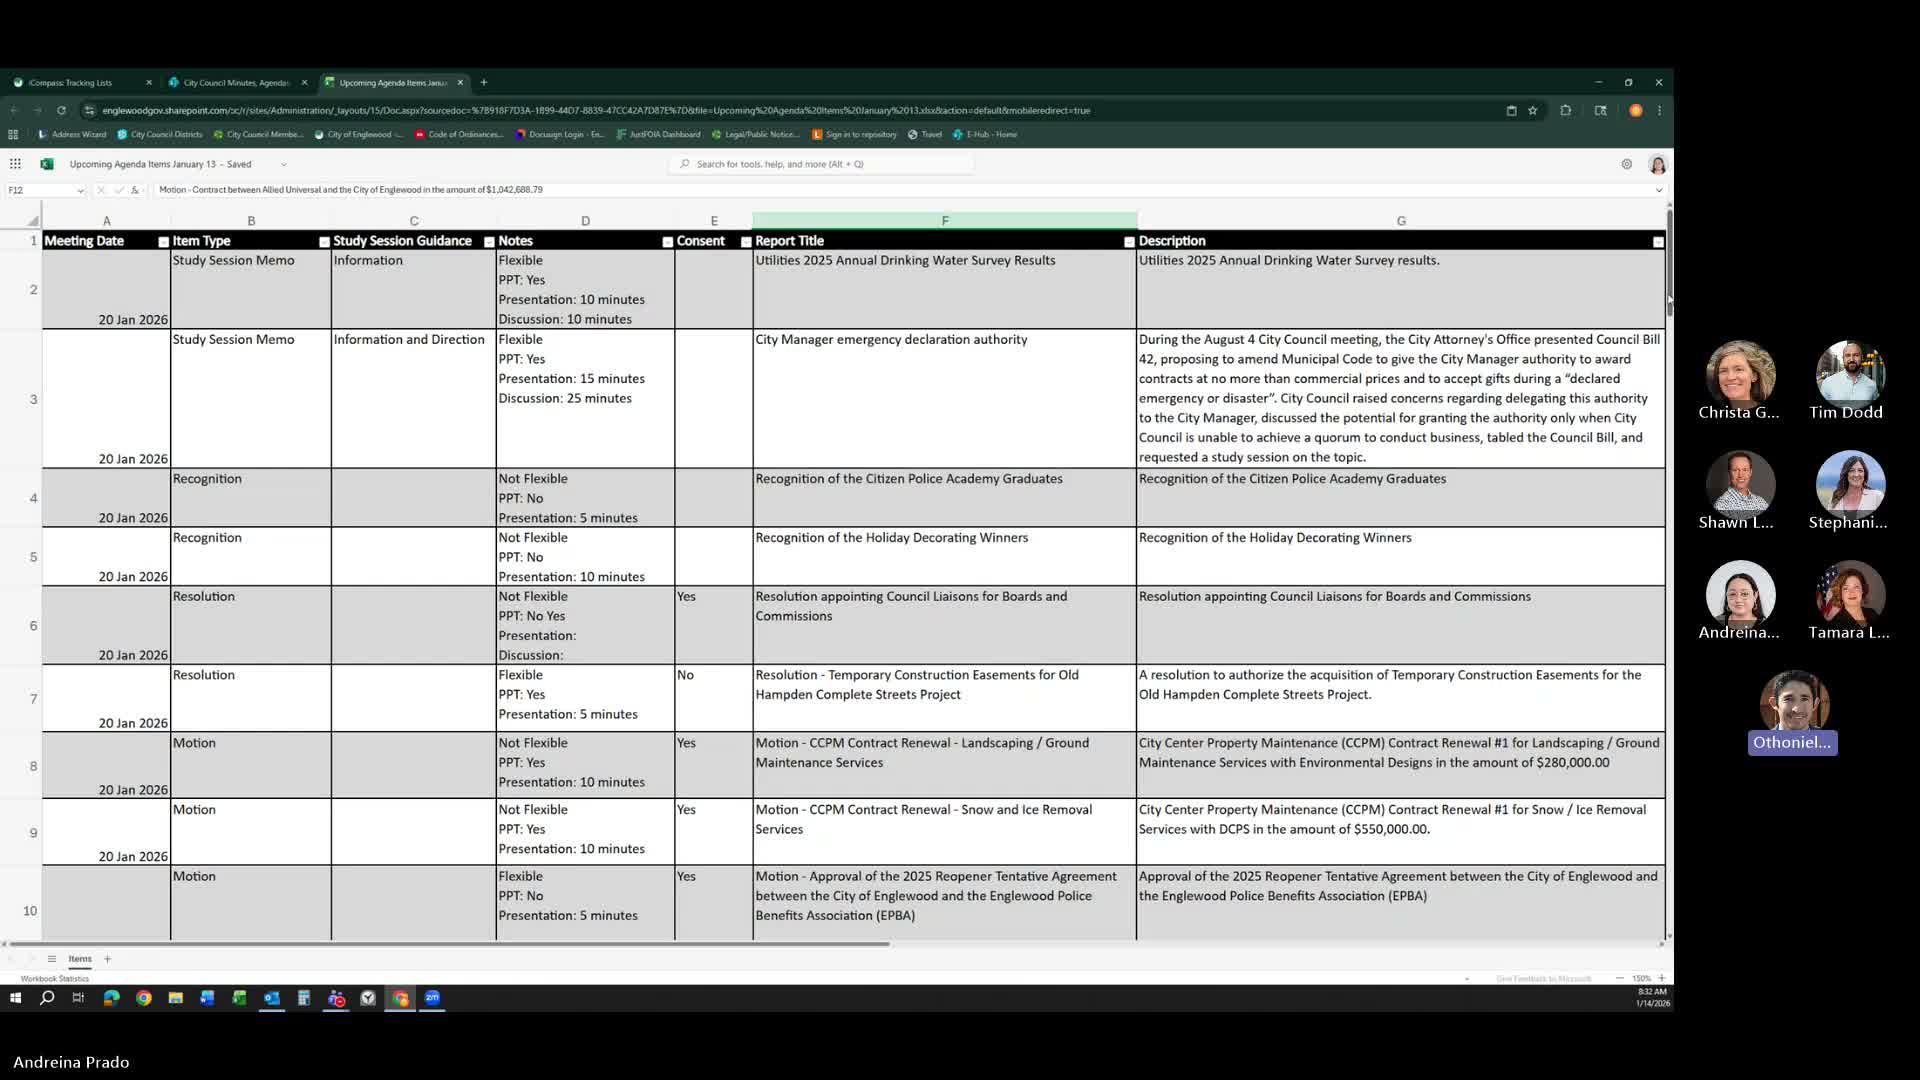This screenshot has height=1080, width=1920.
Task: Expand the file name dropdown arrow
Action: coord(284,164)
